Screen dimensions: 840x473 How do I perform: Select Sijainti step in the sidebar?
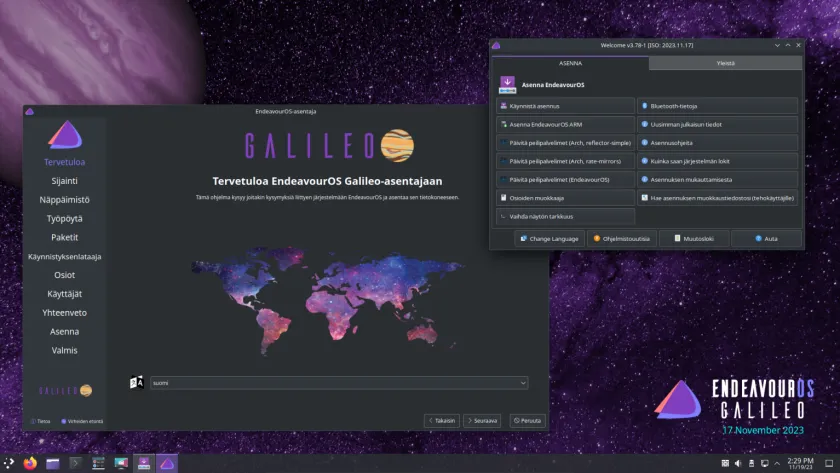pyautogui.click(x=64, y=181)
